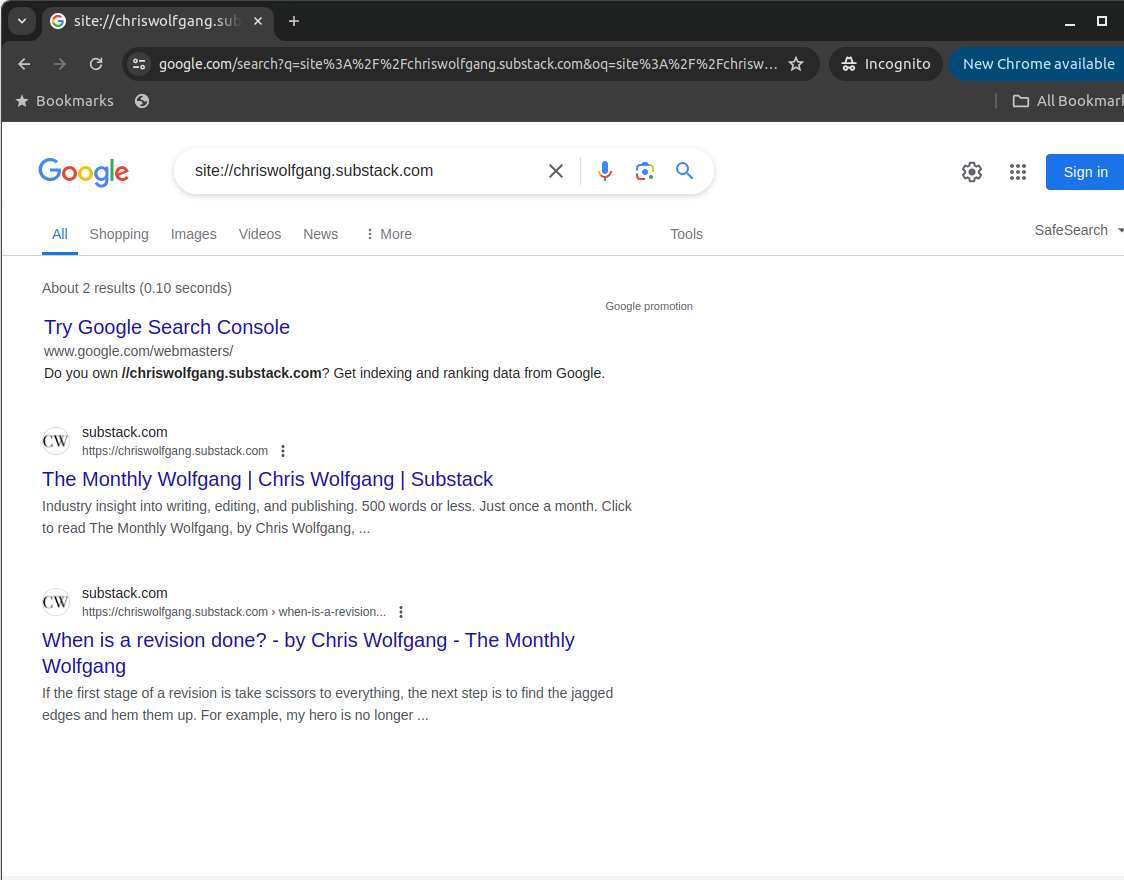Click the Incognito mode indicator

(x=885, y=63)
